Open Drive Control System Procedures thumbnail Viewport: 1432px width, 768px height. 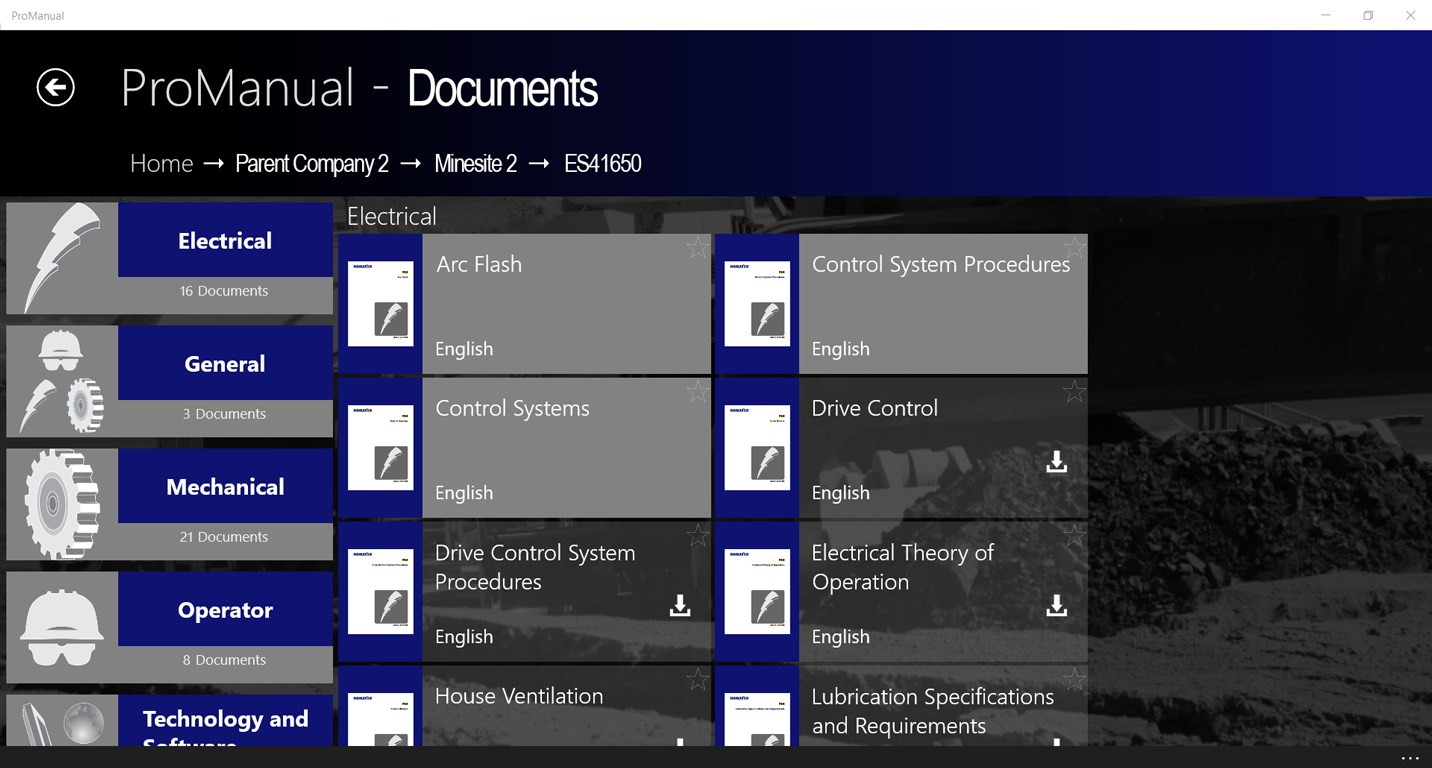pos(380,592)
